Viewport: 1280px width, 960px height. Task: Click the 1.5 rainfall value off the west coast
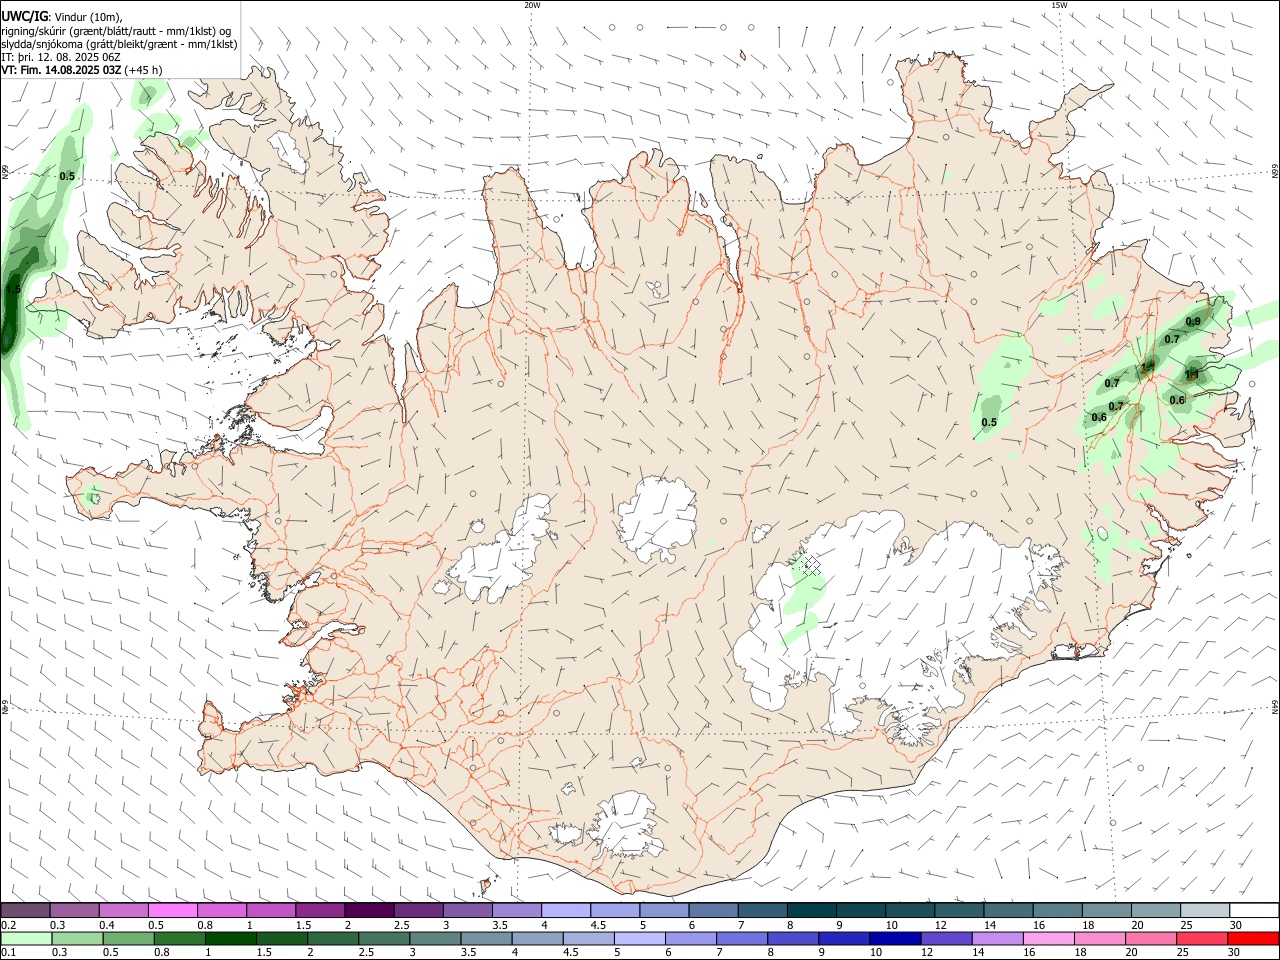pyautogui.click(x=13, y=289)
